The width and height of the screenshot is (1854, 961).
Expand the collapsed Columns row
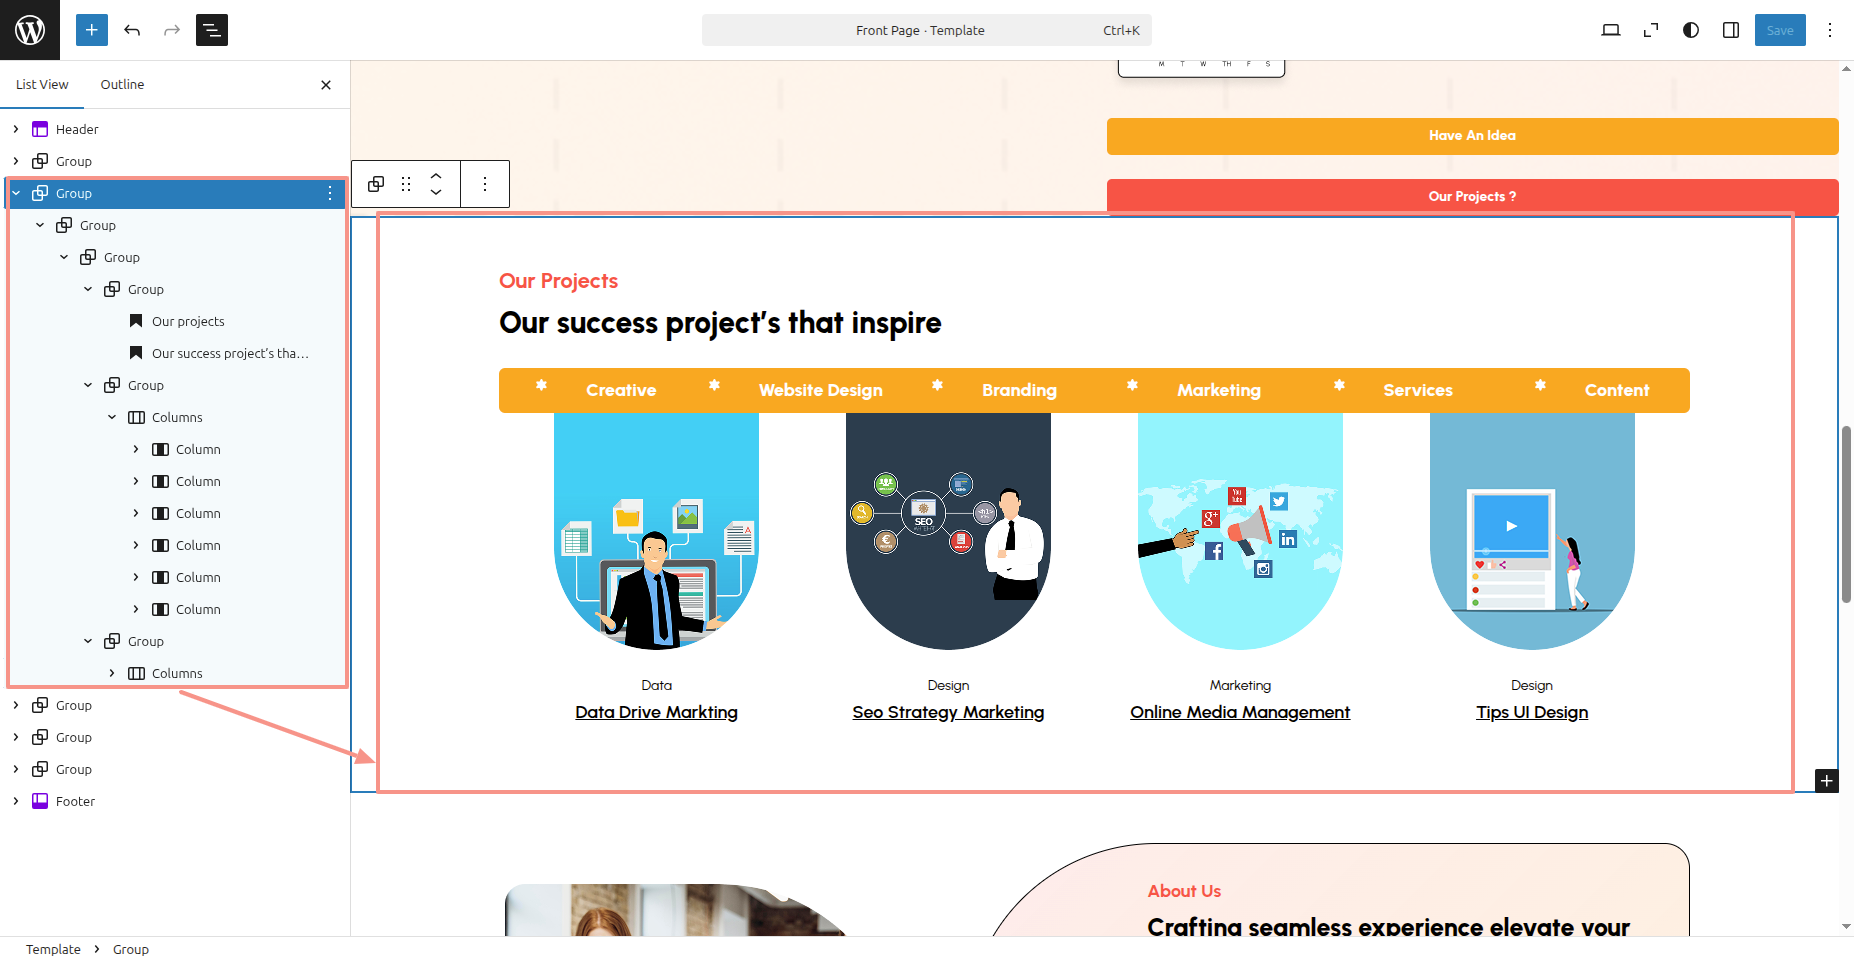112,673
